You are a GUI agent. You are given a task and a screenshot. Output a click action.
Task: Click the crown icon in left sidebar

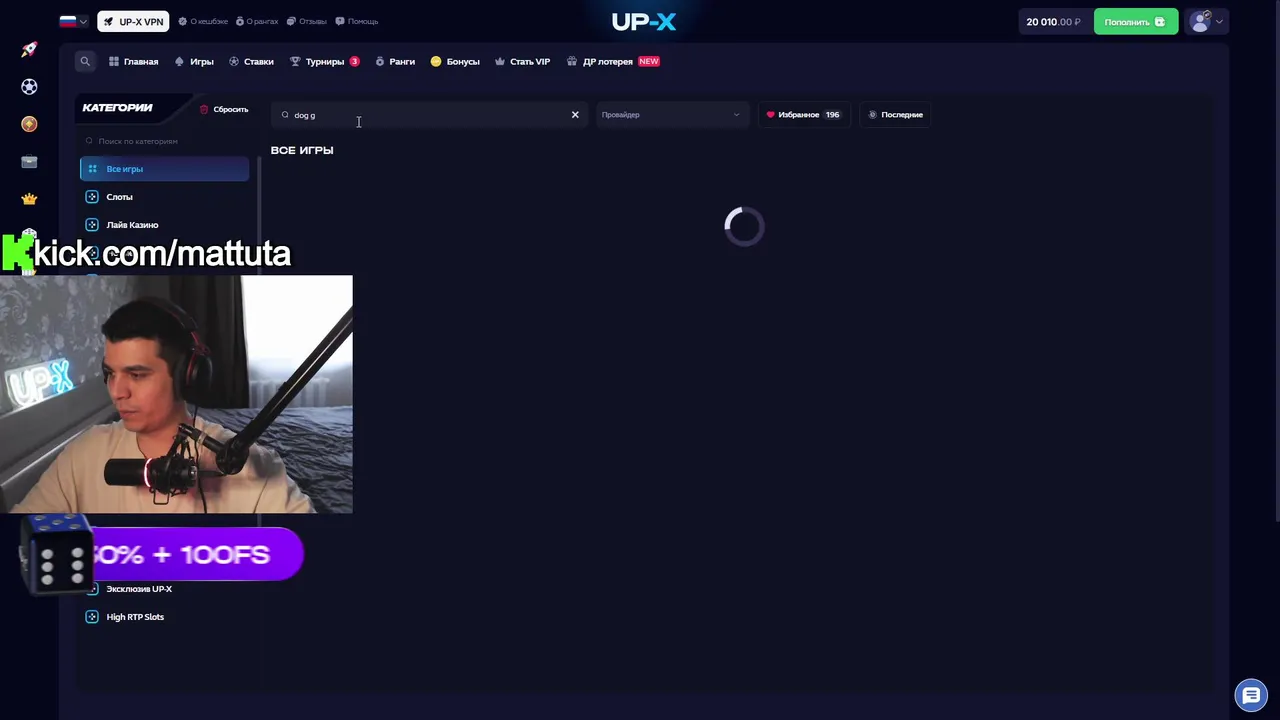(x=29, y=199)
